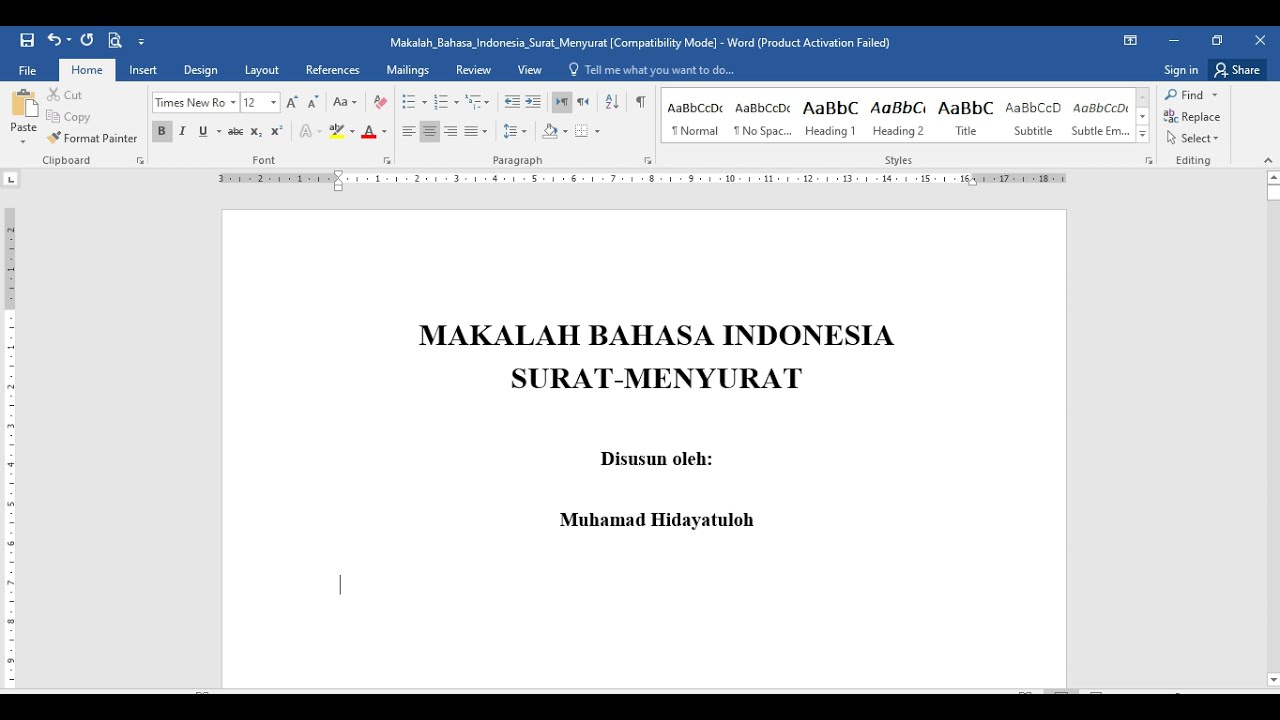Switch to the Design tab
This screenshot has width=1280, height=720.
click(200, 70)
